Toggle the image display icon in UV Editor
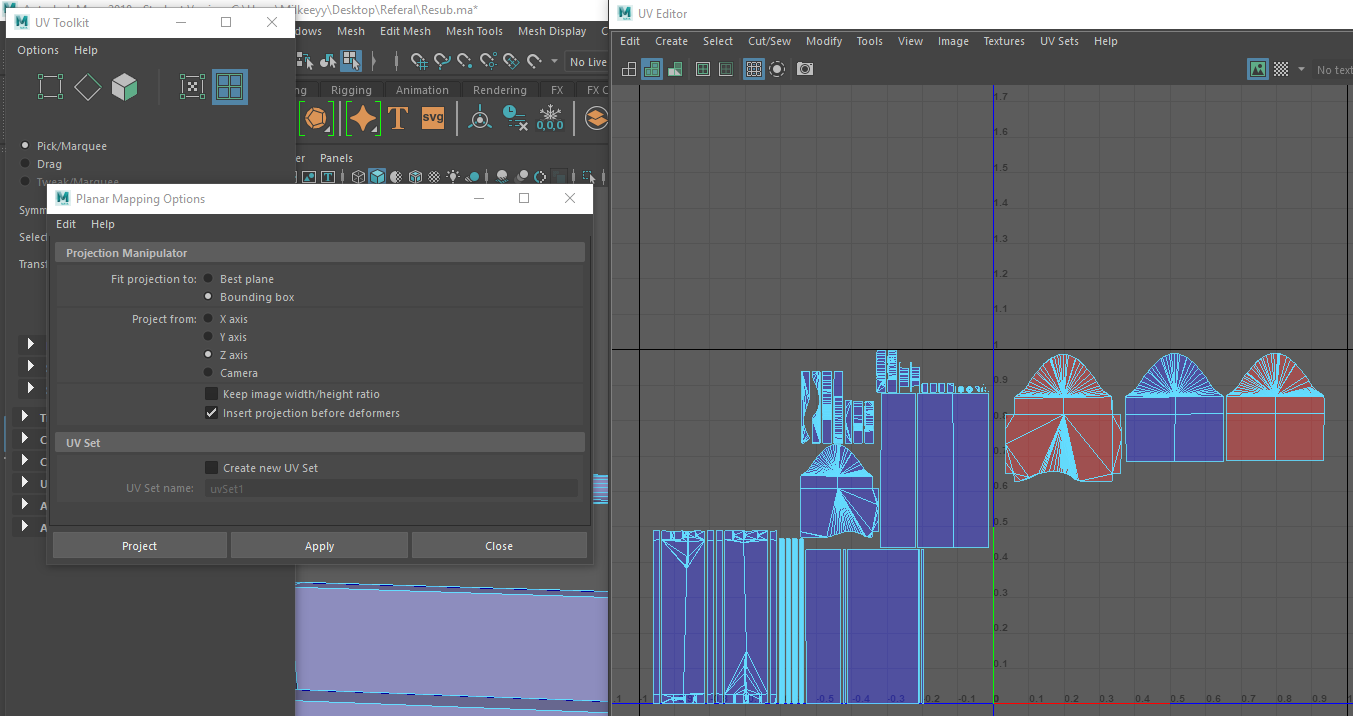The height and width of the screenshot is (716, 1353). click(1258, 69)
